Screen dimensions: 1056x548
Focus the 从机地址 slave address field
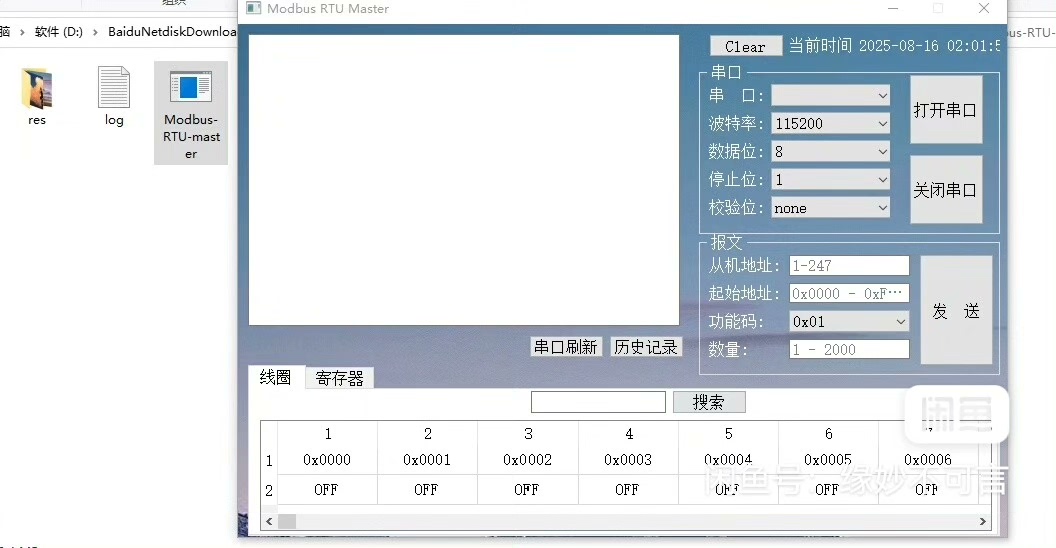click(x=849, y=265)
